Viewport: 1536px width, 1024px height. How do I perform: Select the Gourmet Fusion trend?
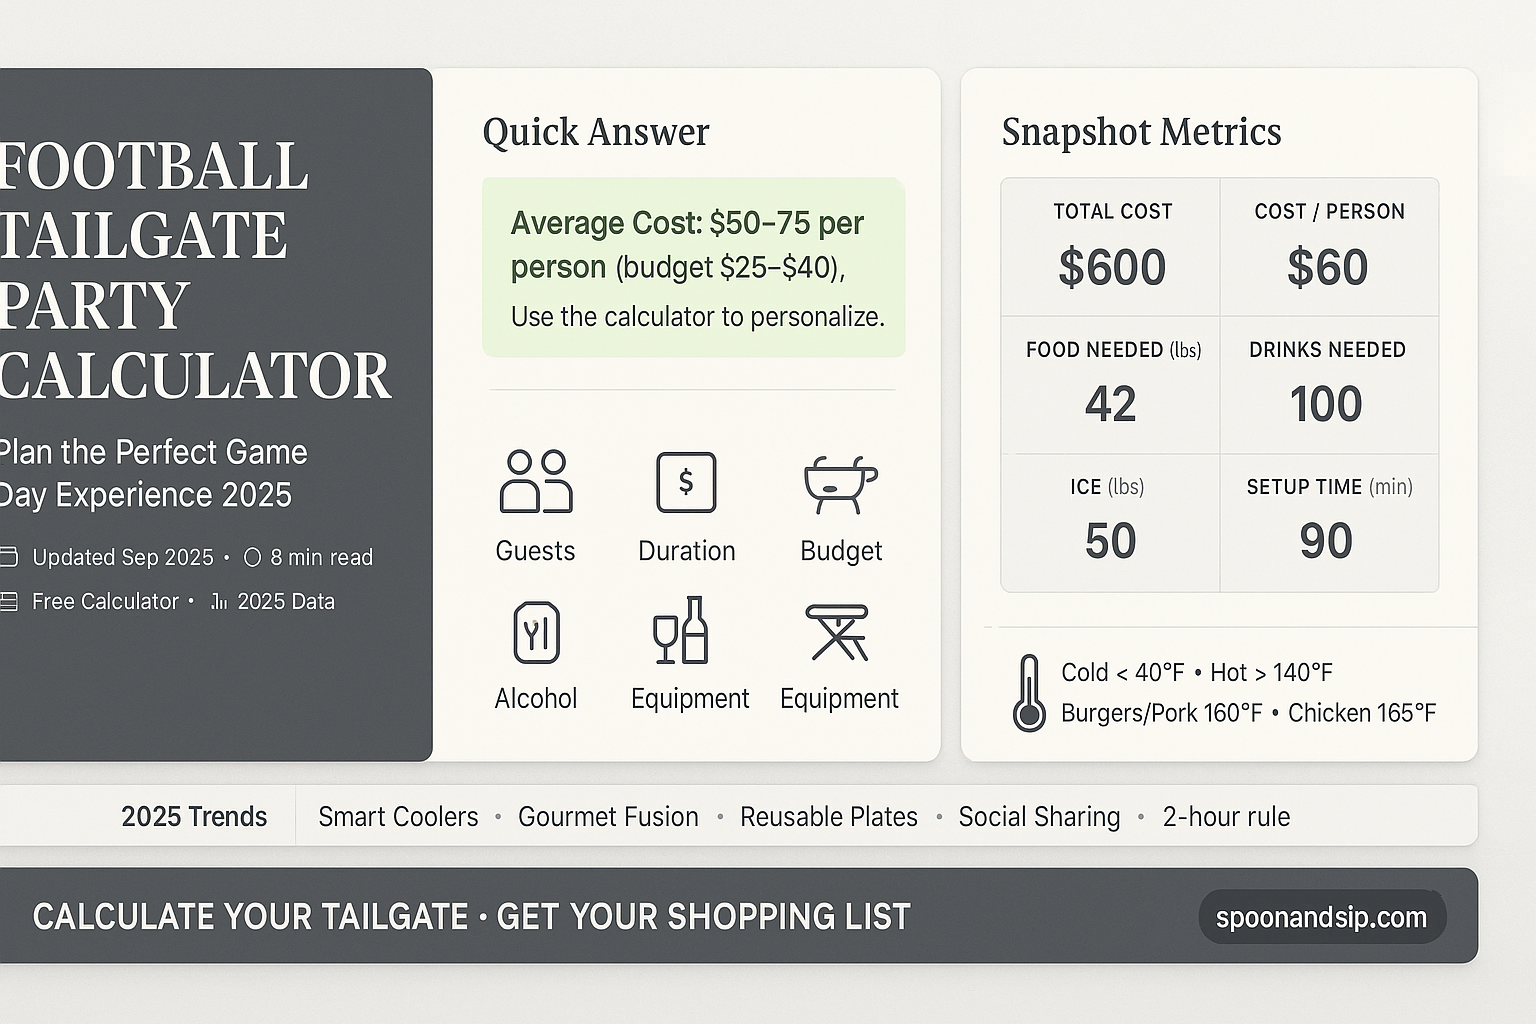pyautogui.click(x=608, y=817)
